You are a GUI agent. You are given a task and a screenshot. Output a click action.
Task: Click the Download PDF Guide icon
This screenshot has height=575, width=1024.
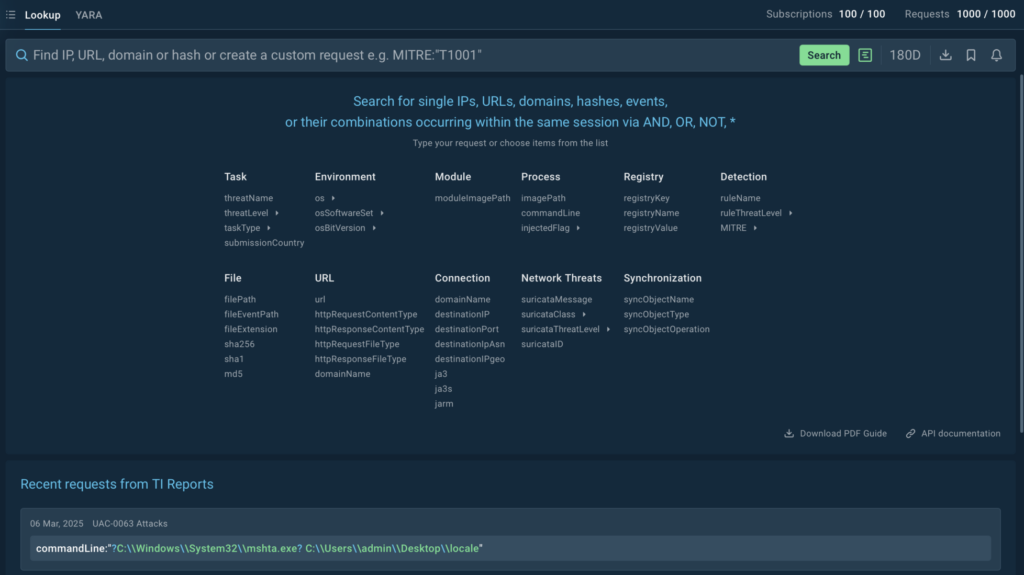789,434
